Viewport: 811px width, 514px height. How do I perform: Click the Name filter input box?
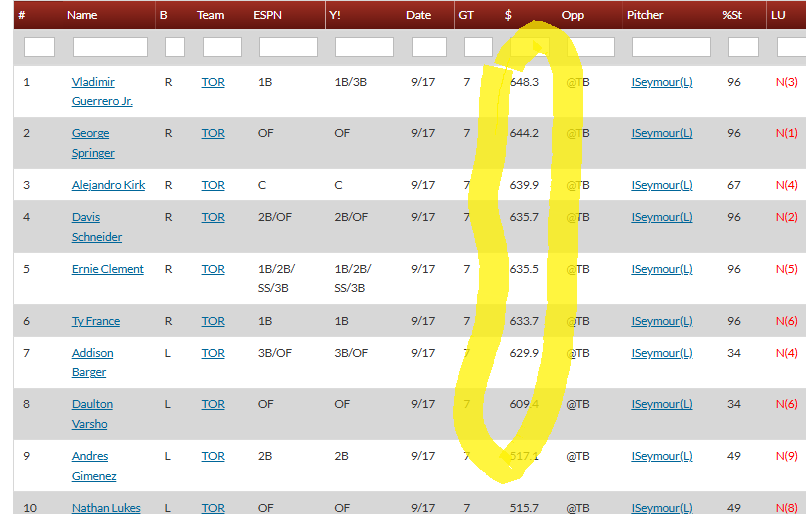[x=110, y=47]
